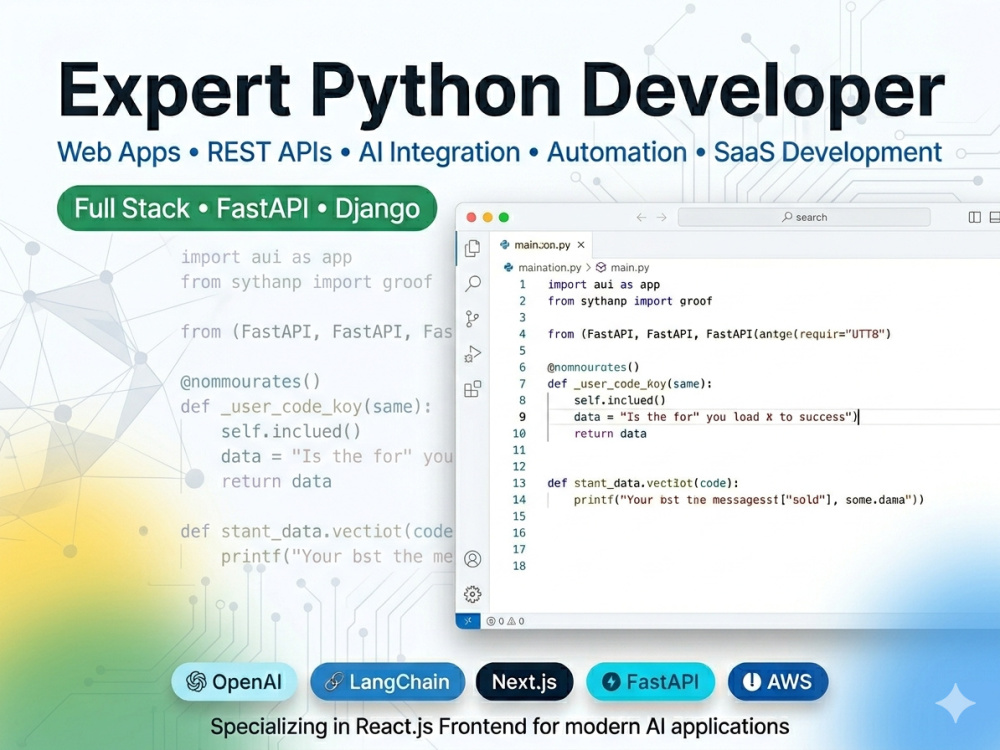1000x750 pixels.
Task: Toggle the sidebar layout icon in title bar
Action: click(x=974, y=217)
